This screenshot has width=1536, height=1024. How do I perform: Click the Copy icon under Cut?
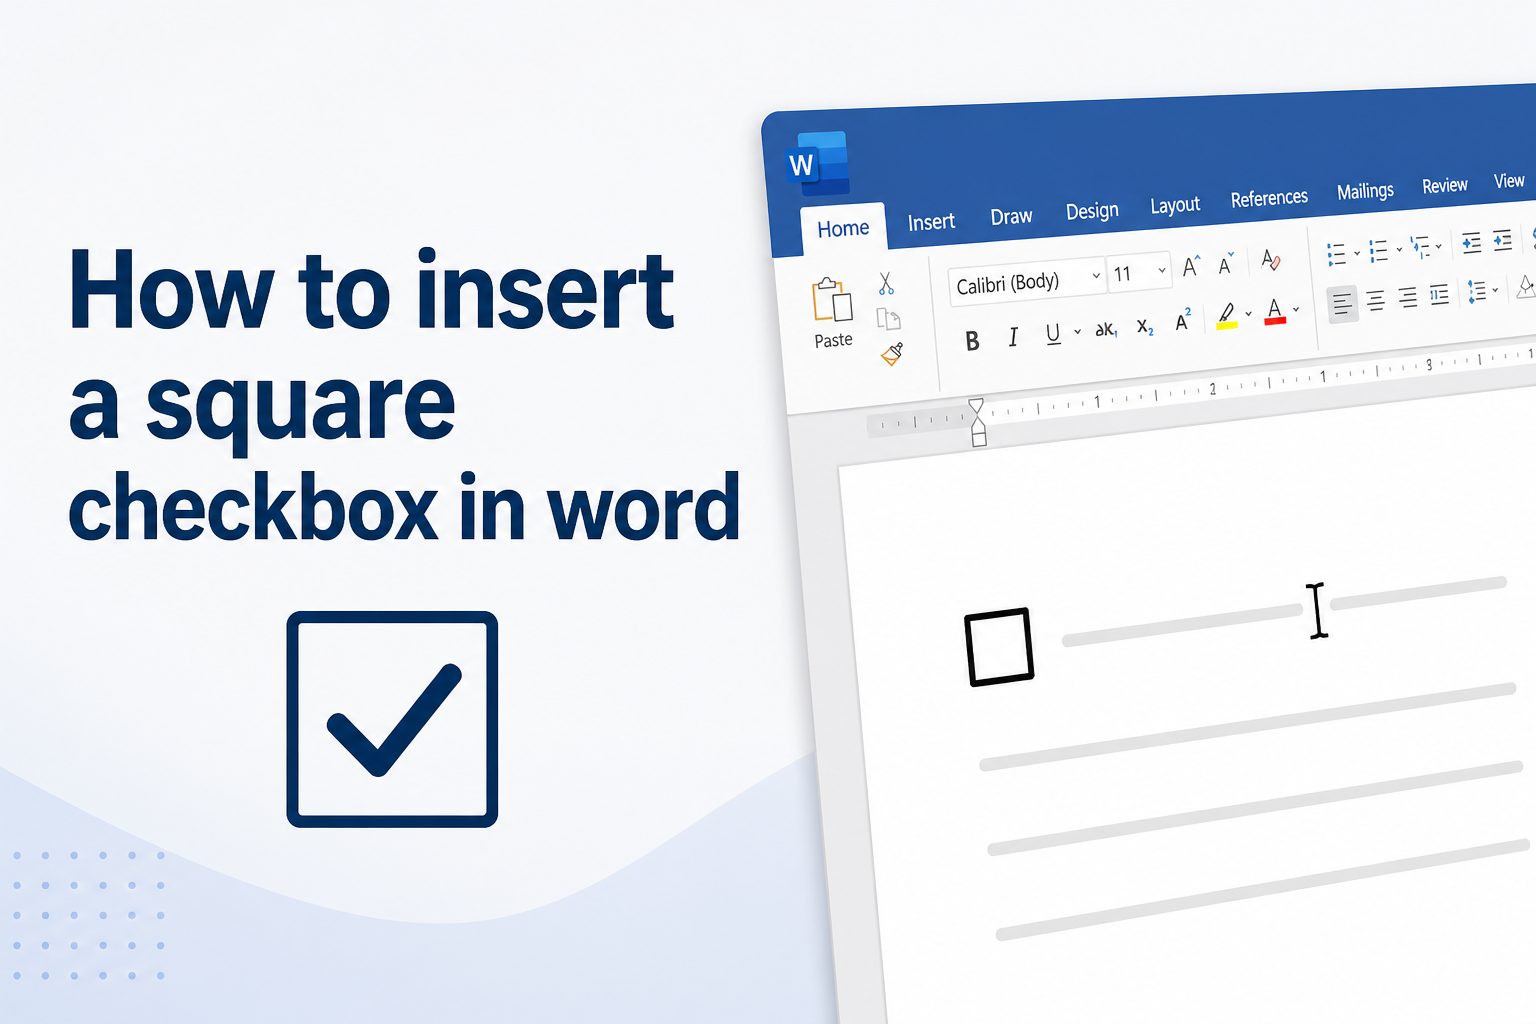coord(888,319)
